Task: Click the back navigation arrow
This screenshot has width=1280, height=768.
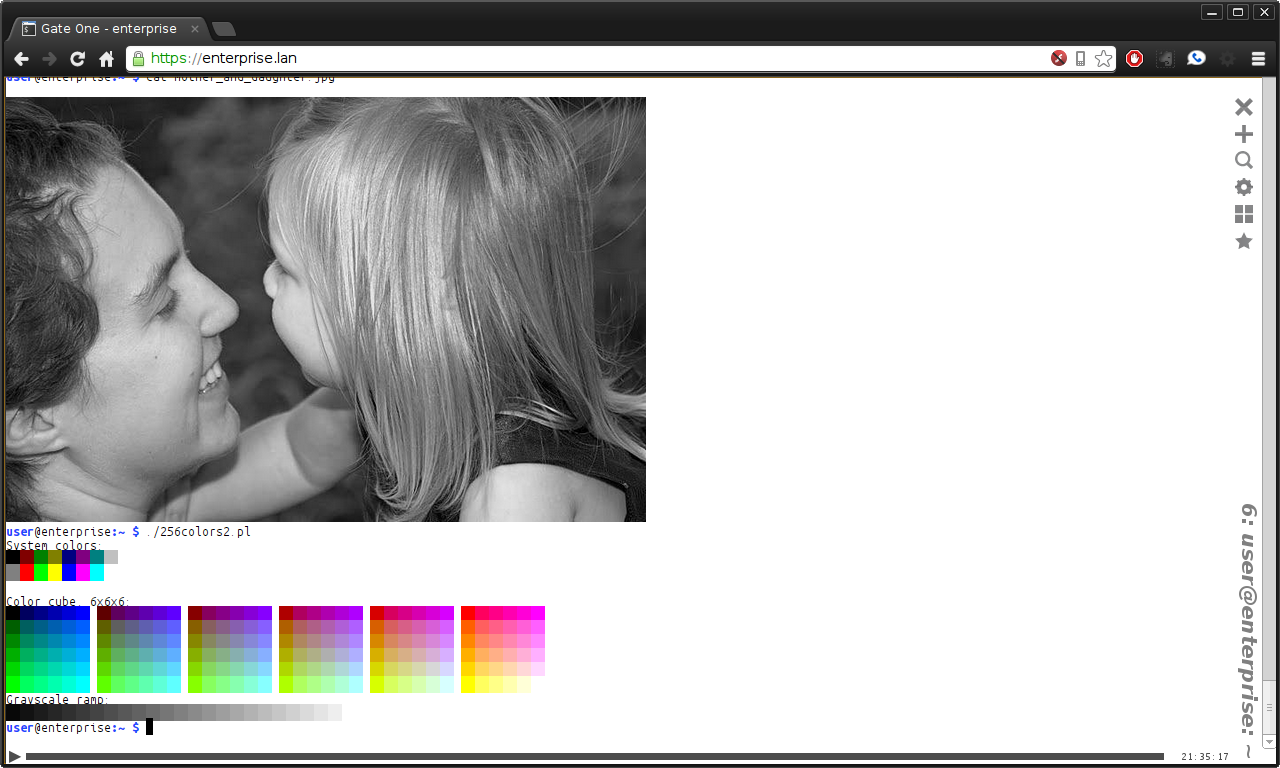Action: coord(21,58)
